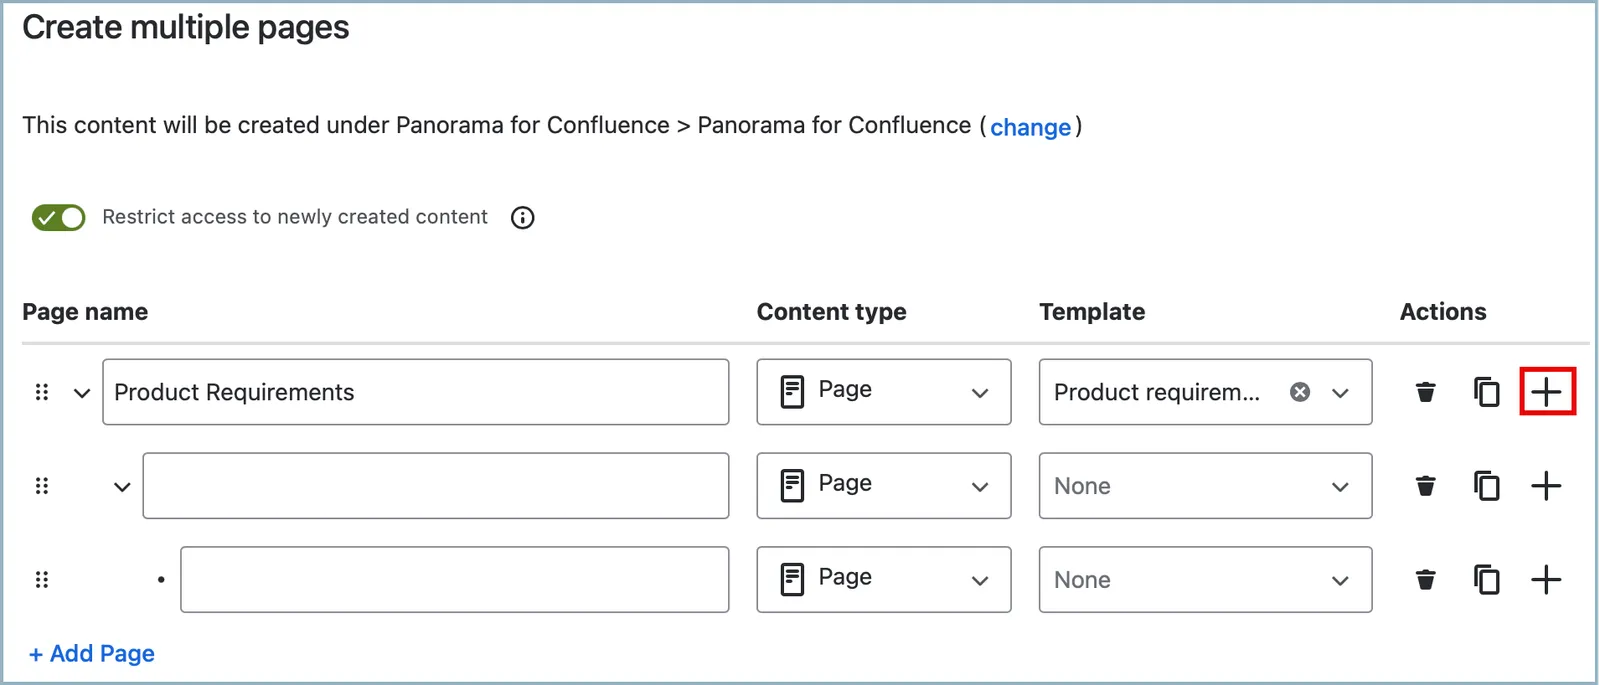Screen dimensions: 1600x685
Task: Open Content type dropdown for Product Requirements
Action: (884, 392)
